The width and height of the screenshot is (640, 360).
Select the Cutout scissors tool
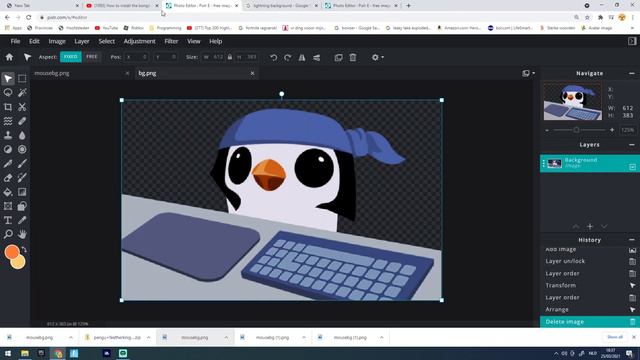(22, 107)
